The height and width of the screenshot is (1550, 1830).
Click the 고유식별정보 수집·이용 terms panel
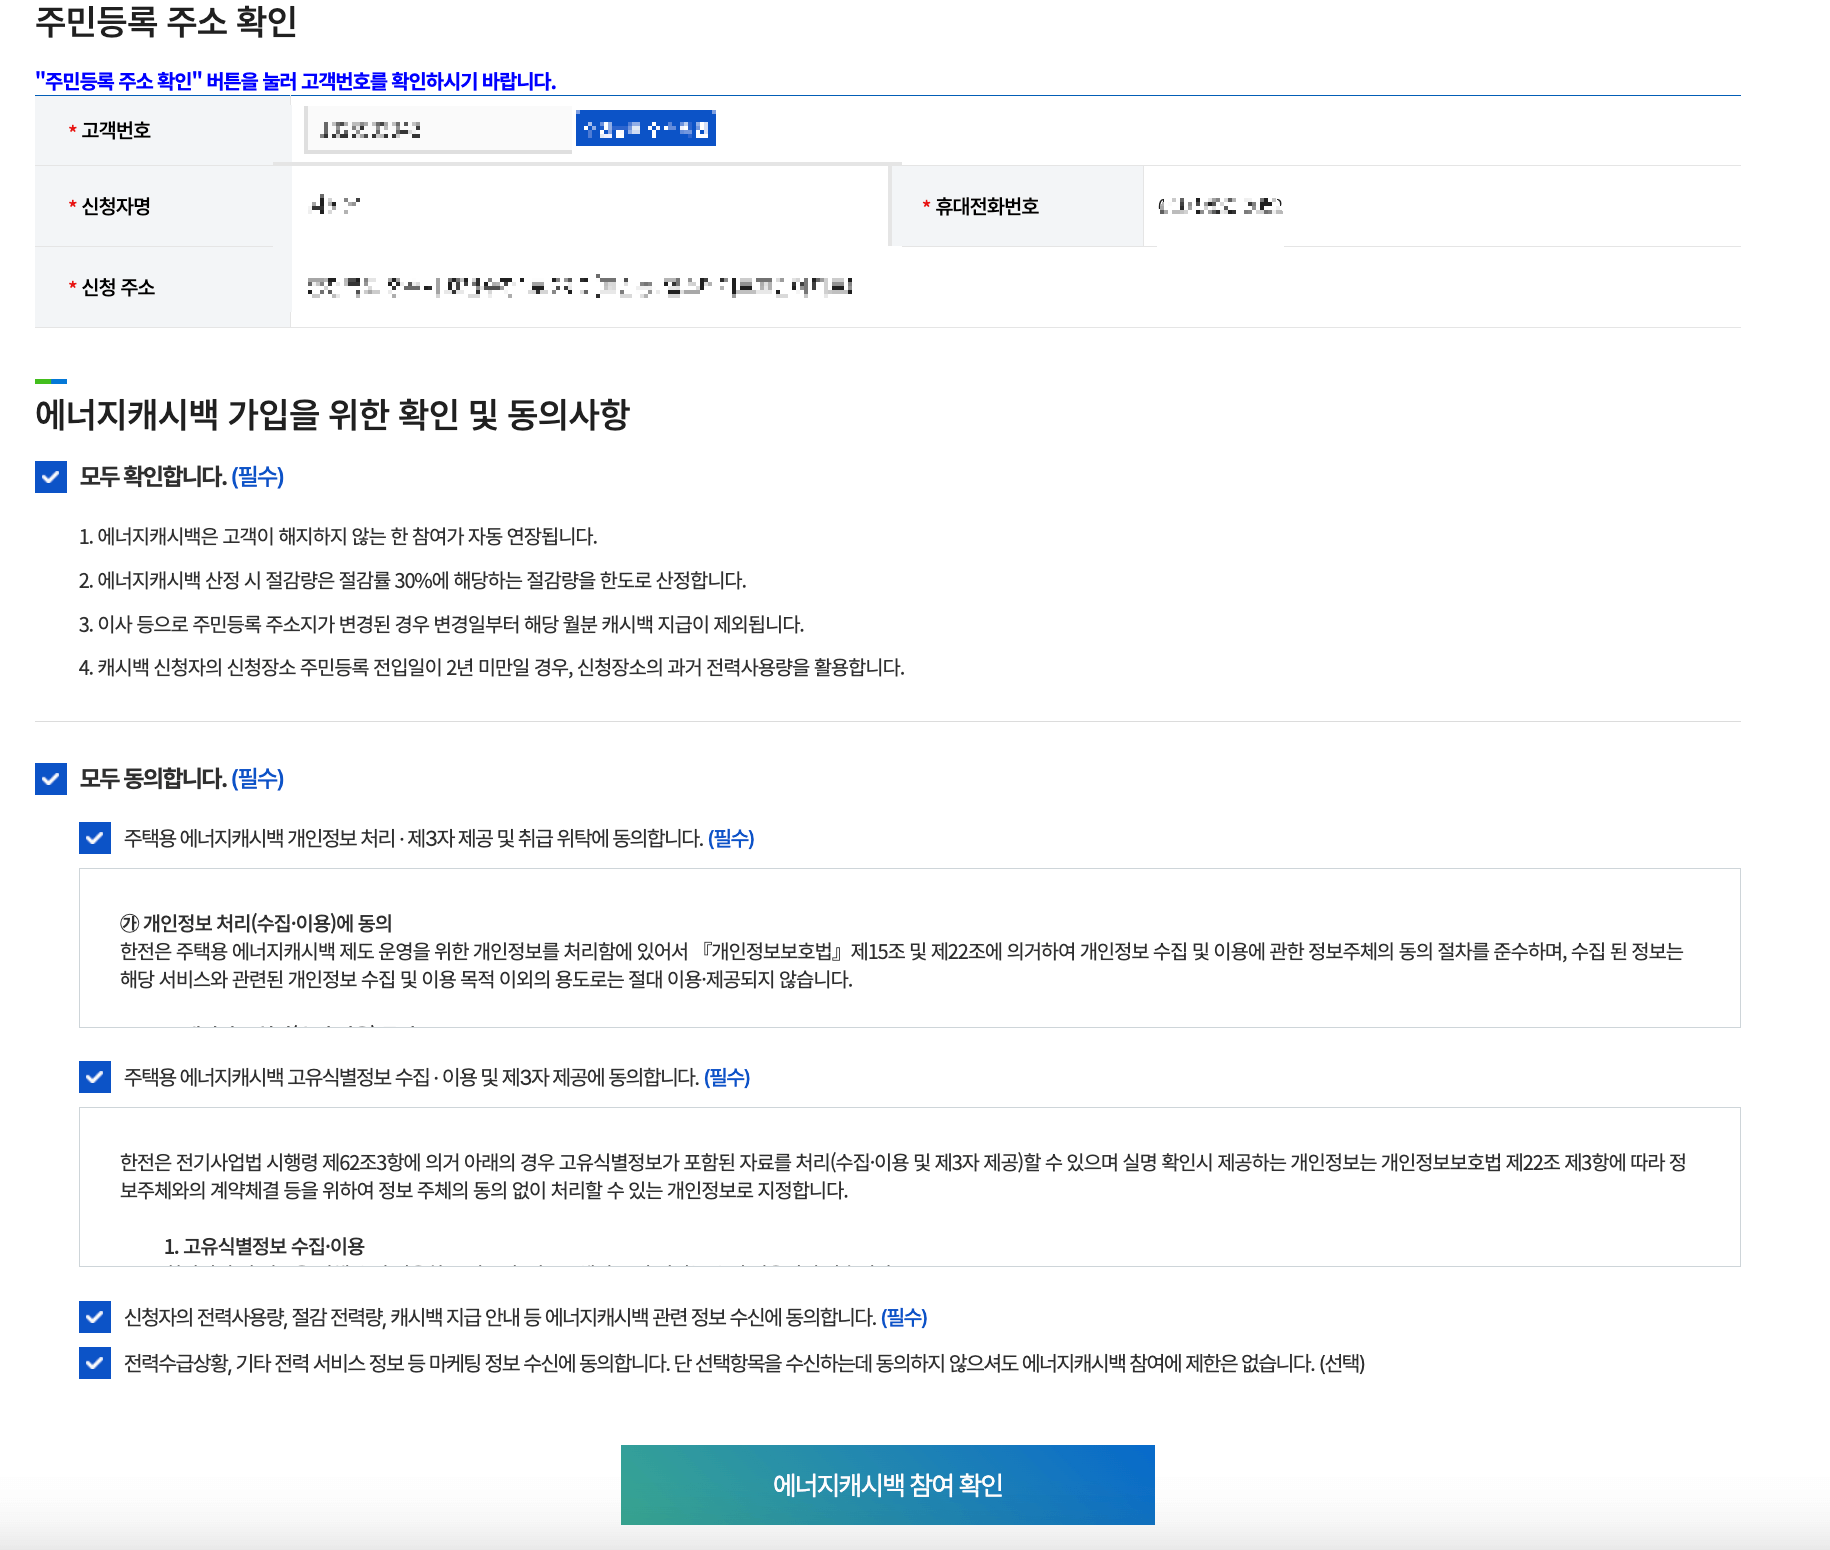click(x=910, y=1185)
